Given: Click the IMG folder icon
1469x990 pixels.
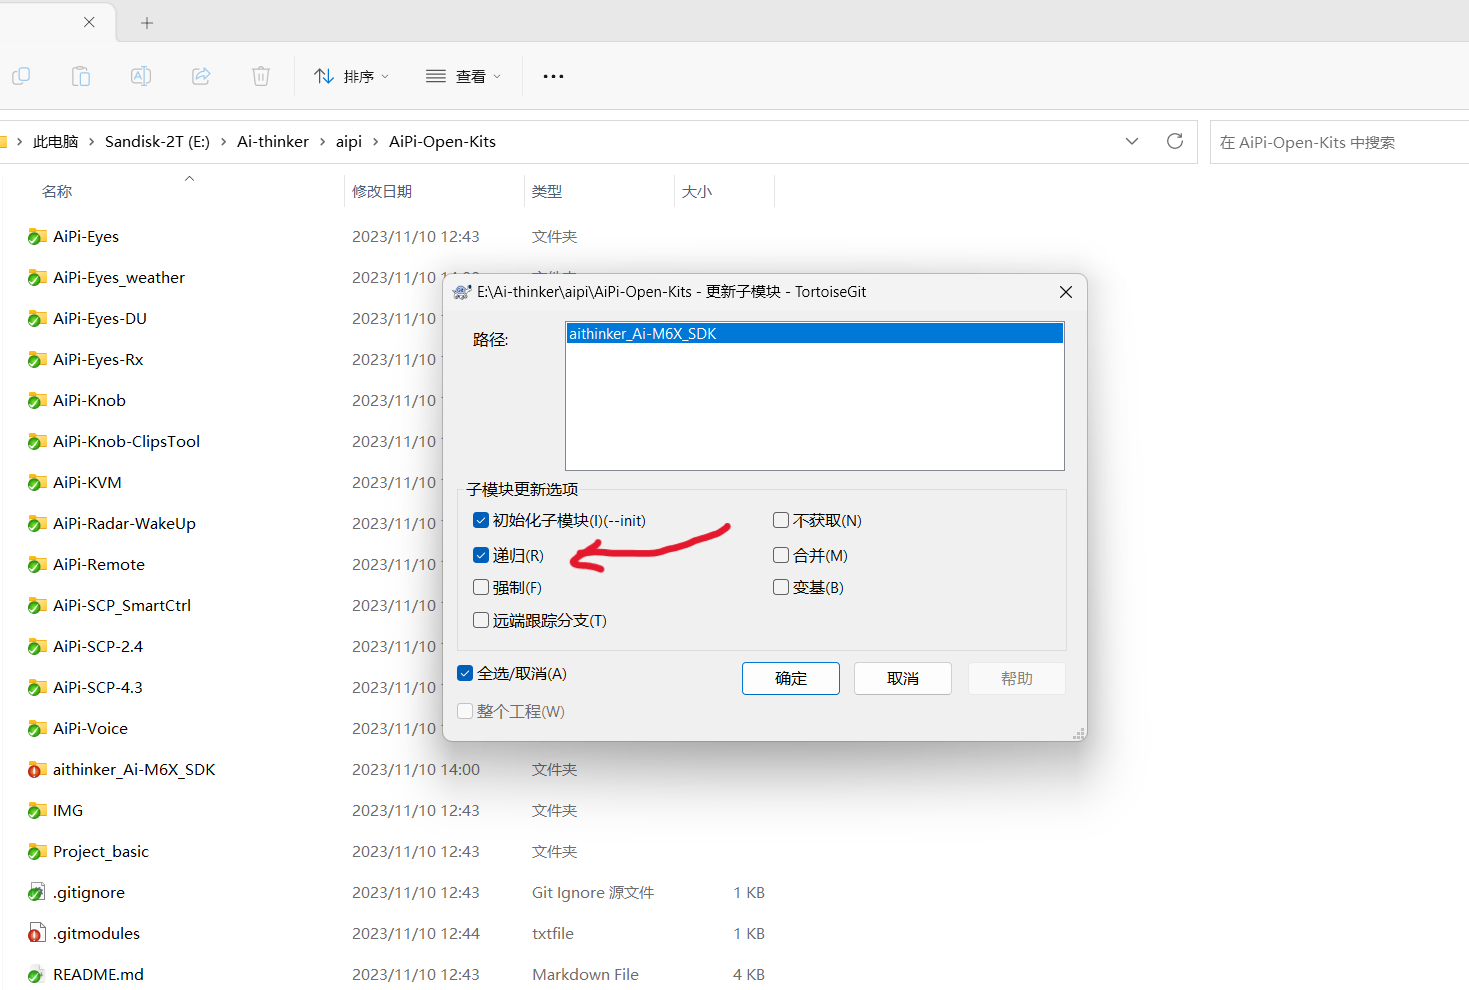Looking at the screenshot, I should pyautogui.click(x=37, y=811).
